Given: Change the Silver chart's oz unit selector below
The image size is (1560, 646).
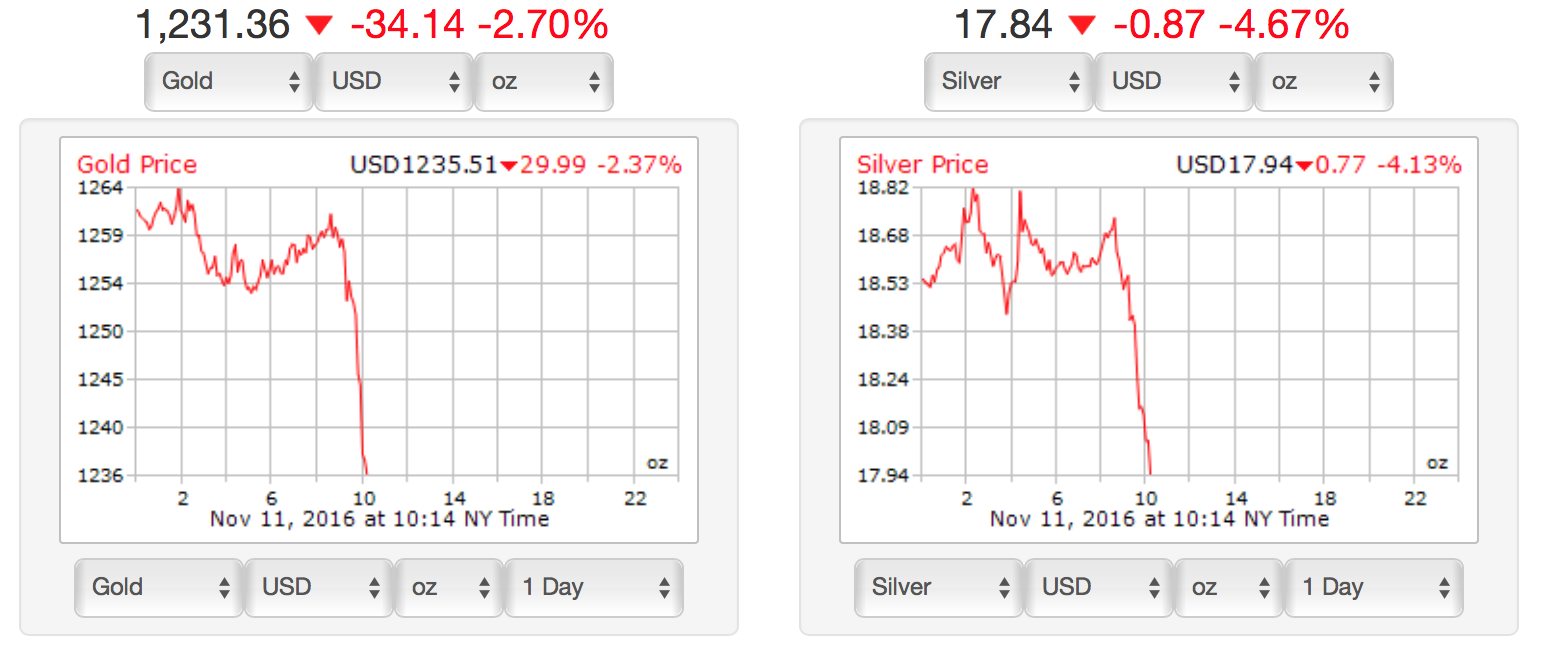Looking at the screenshot, I should [x=1229, y=587].
